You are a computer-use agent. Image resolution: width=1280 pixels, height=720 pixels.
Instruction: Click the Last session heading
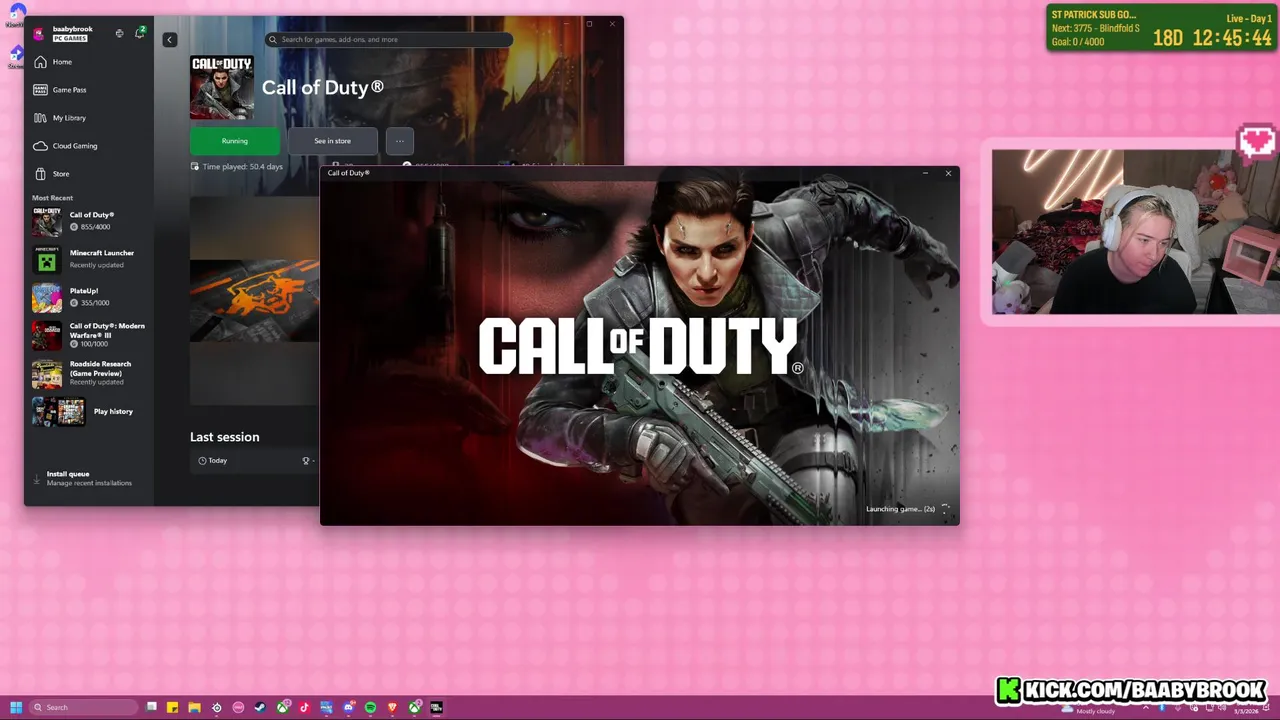[x=225, y=437]
